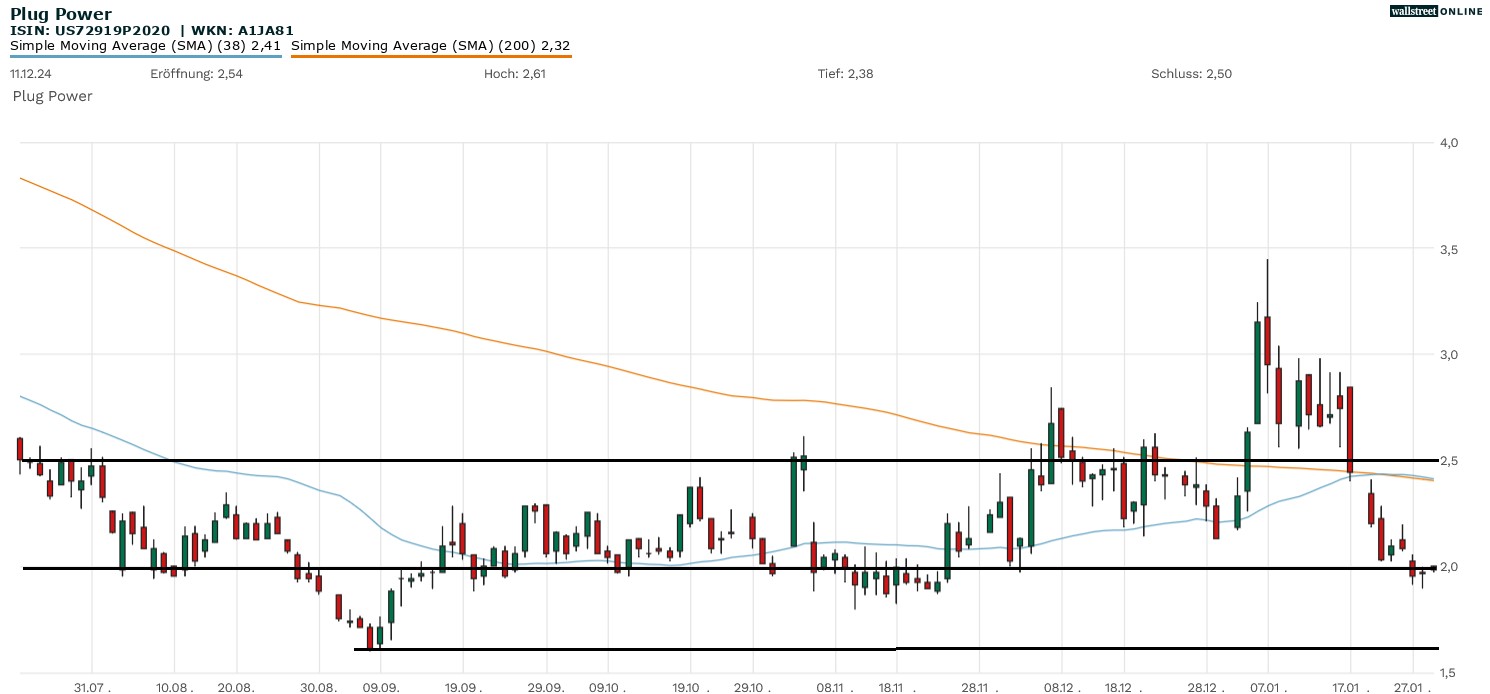
Task: Toggle the Simple Moving Average (38) legend
Action: pyautogui.click(x=147, y=45)
